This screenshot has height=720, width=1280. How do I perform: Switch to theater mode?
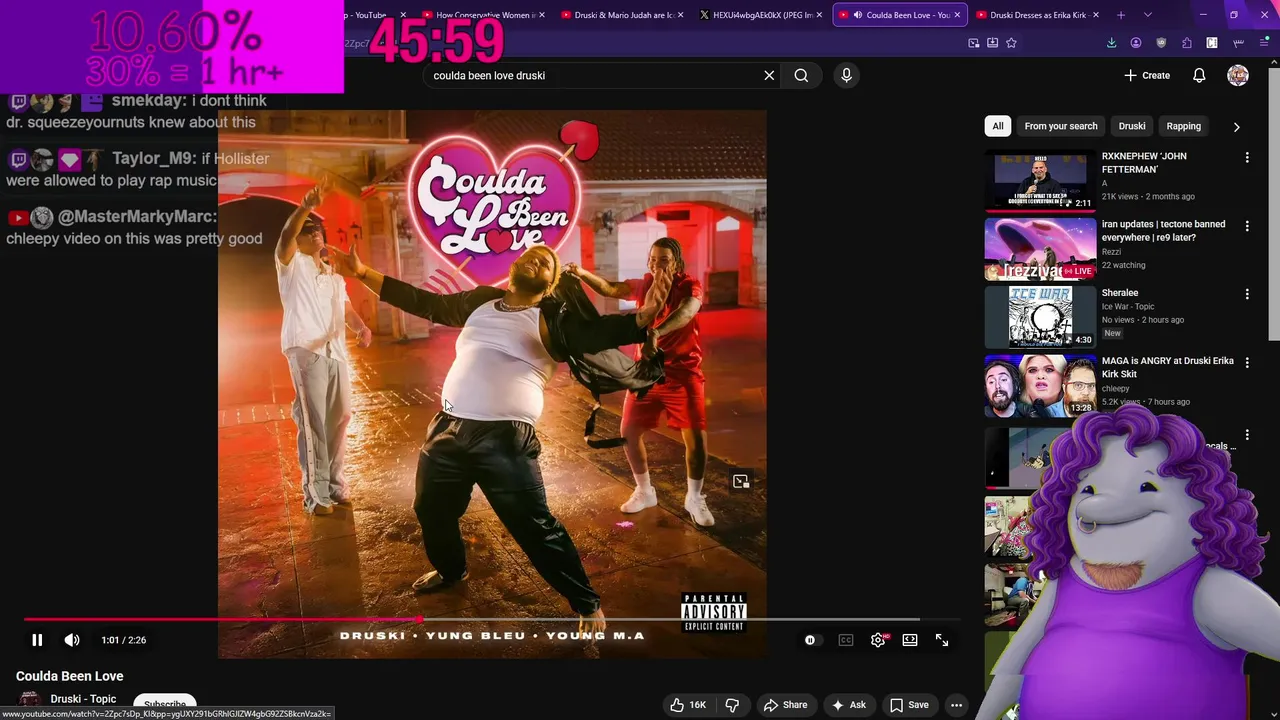[910, 640]
